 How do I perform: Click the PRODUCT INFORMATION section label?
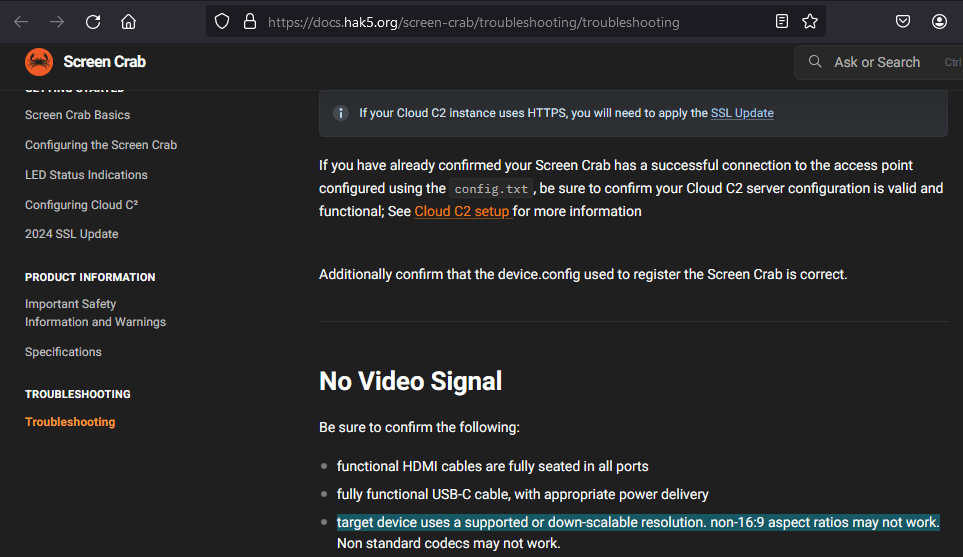tap(90, 277)
